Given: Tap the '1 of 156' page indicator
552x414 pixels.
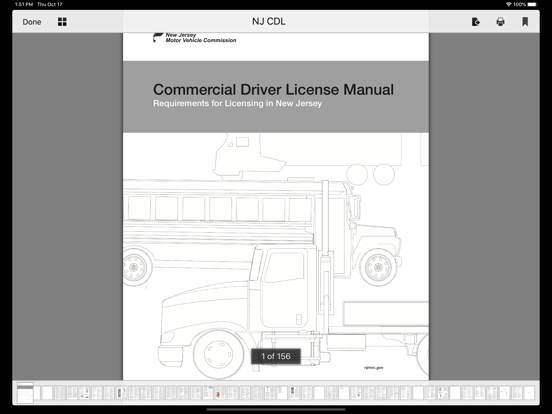Looking at the screenshot, I should coord(276,356).
